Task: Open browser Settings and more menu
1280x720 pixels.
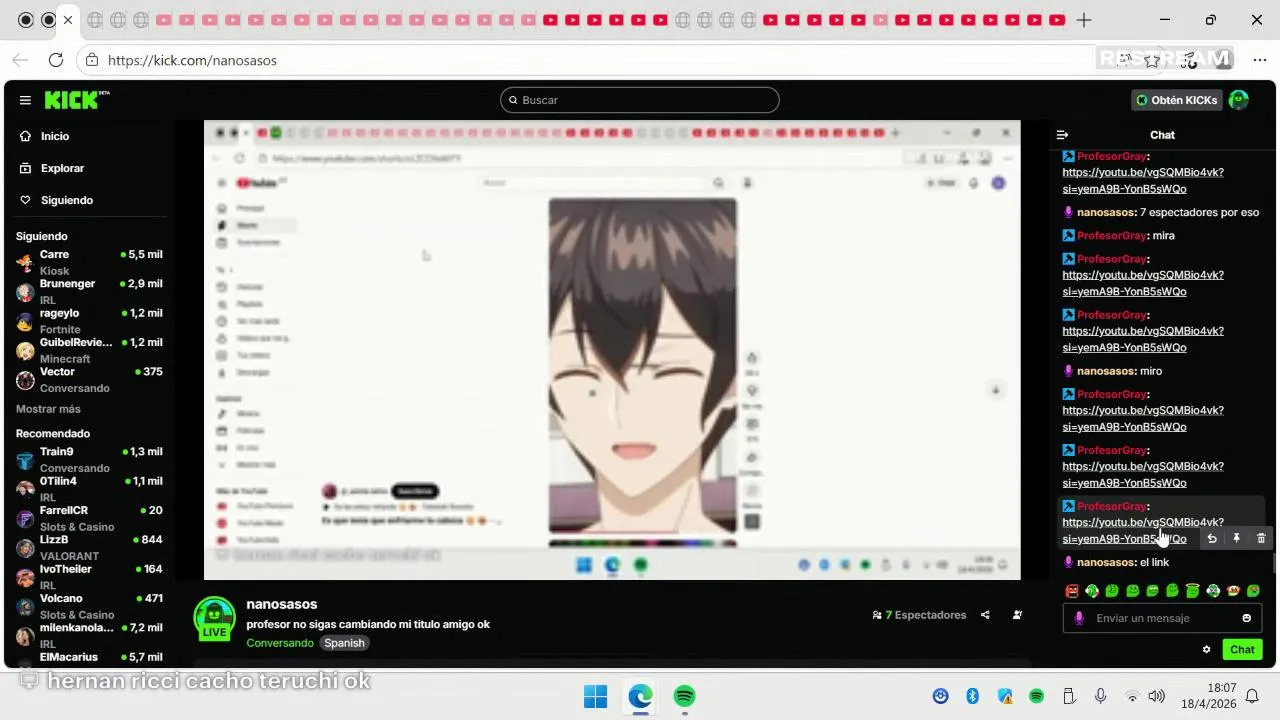Action: click(1259, 60)
